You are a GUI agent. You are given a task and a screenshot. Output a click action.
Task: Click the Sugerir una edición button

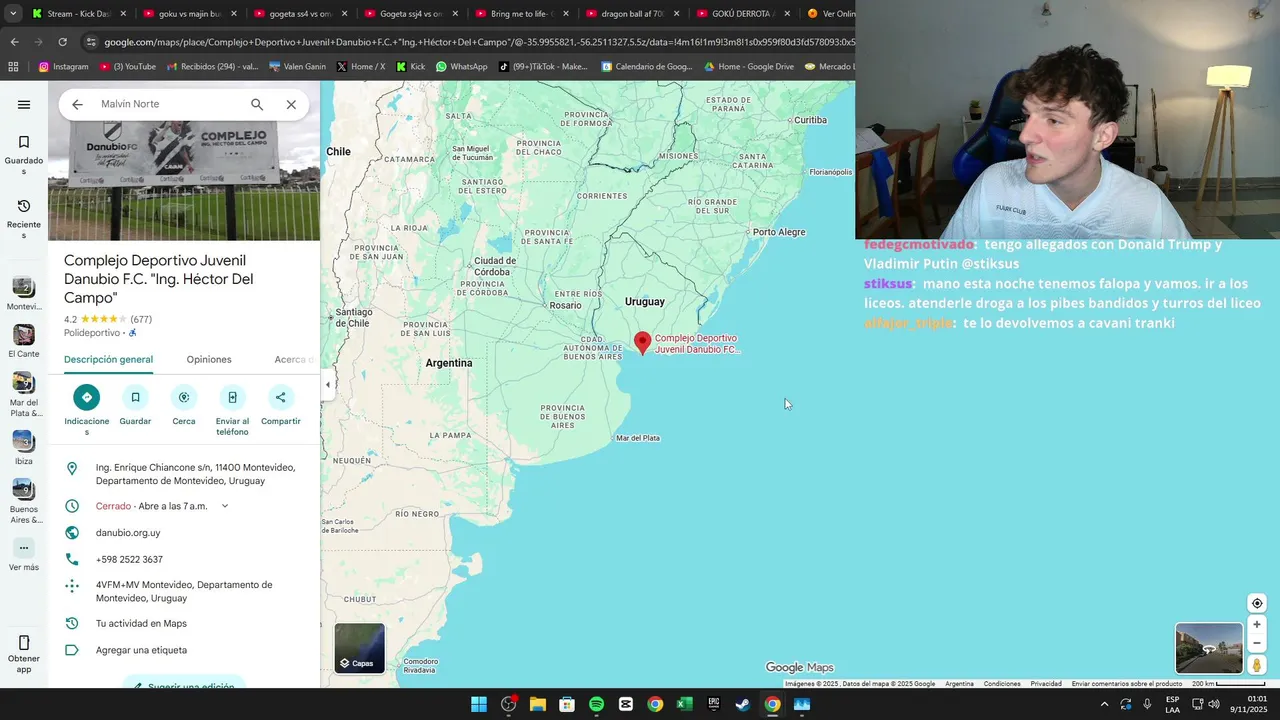pyautogui.click(x=184, y=684)
